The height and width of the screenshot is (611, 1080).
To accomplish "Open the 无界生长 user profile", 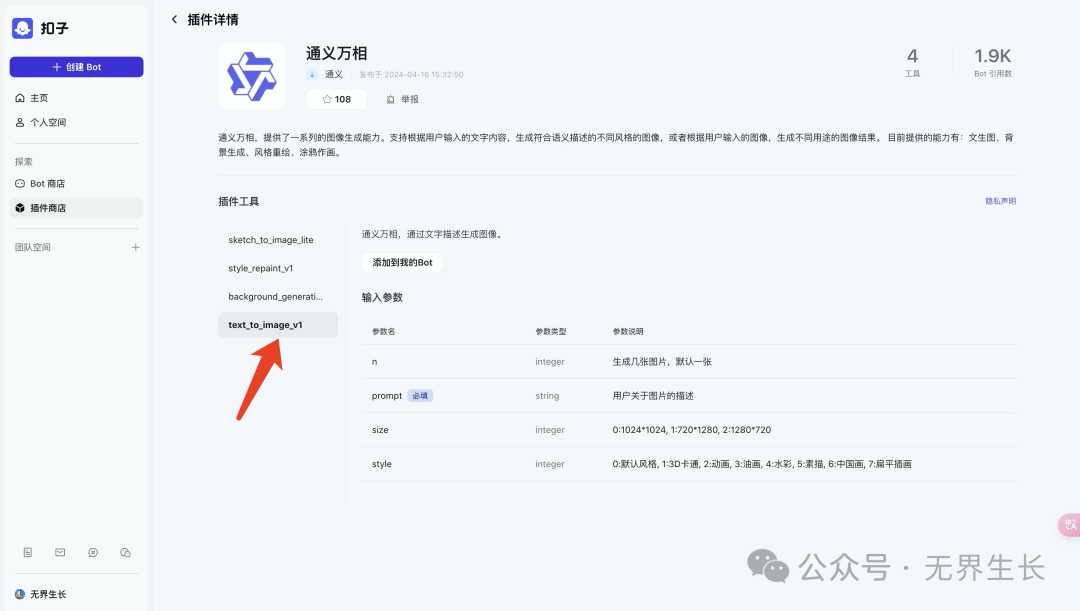I will (41, 594).
